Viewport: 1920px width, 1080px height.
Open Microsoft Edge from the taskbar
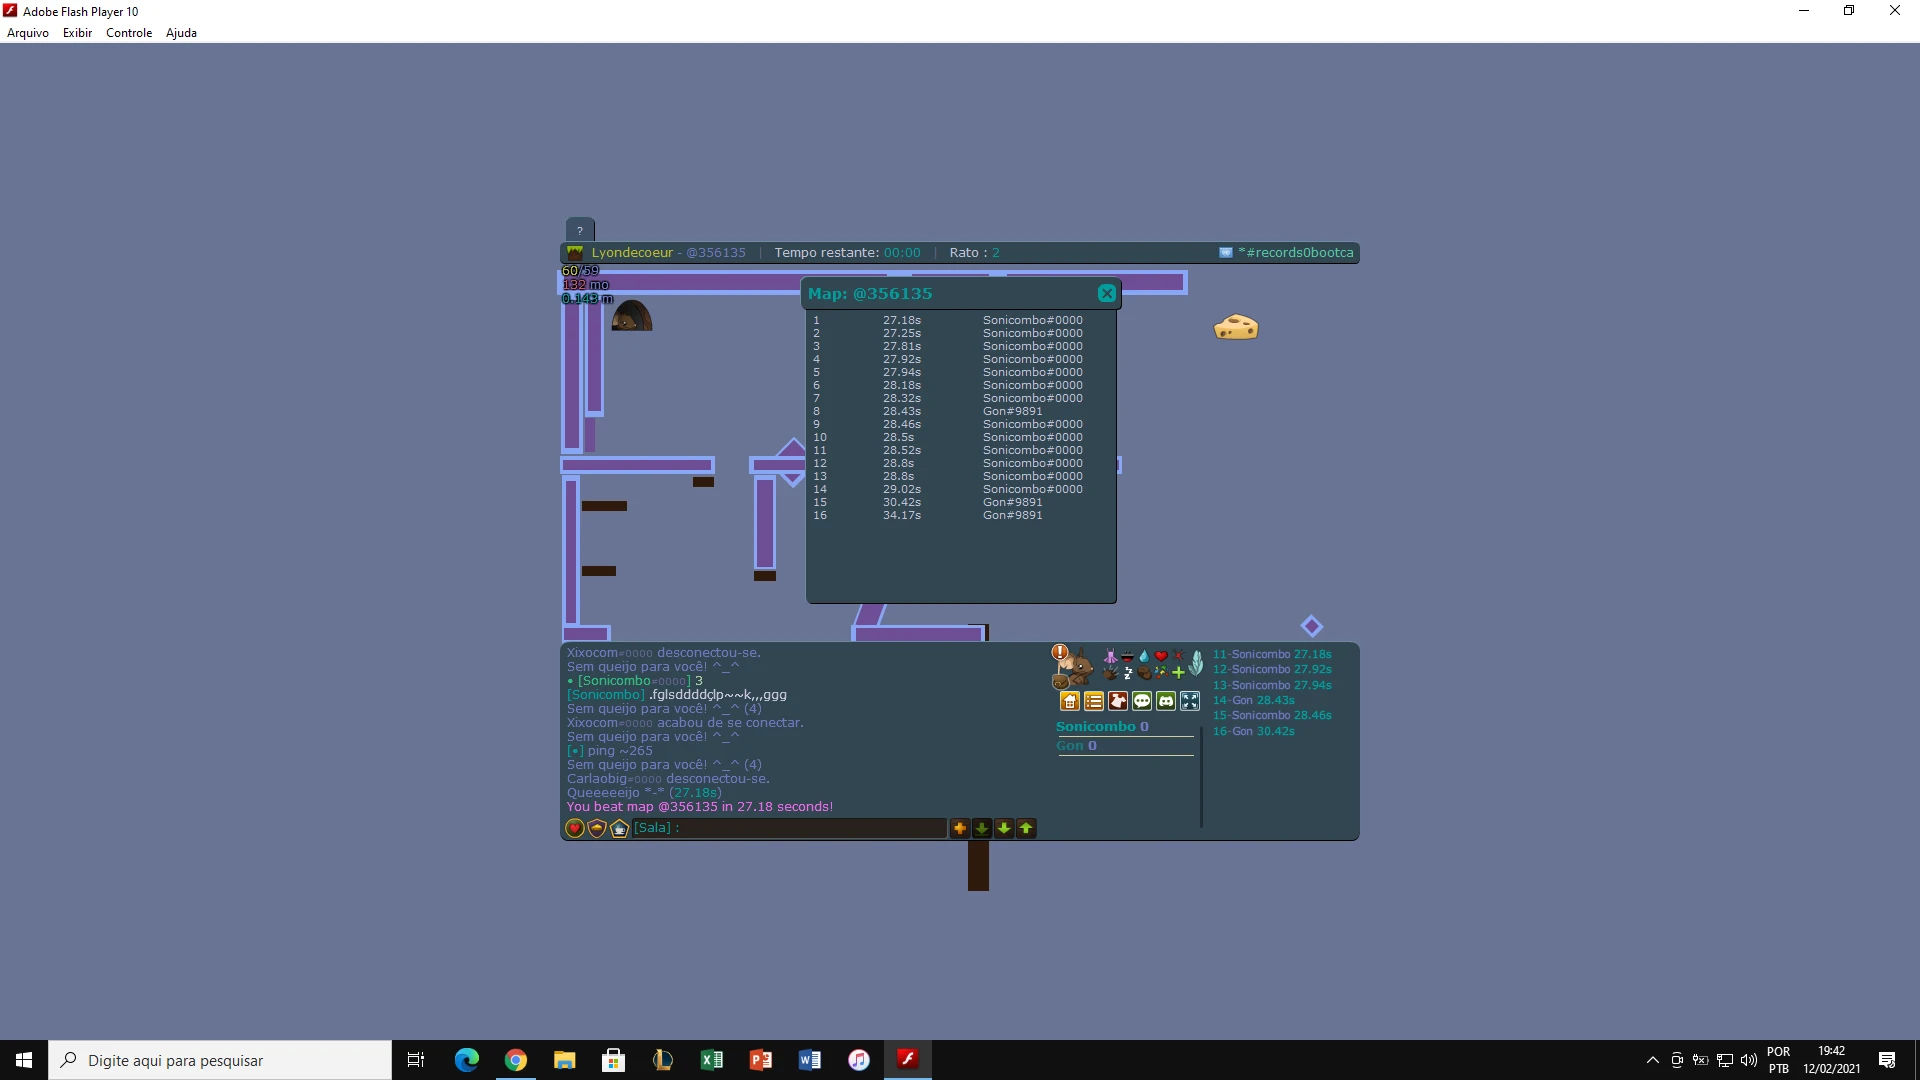point(467,1060)
